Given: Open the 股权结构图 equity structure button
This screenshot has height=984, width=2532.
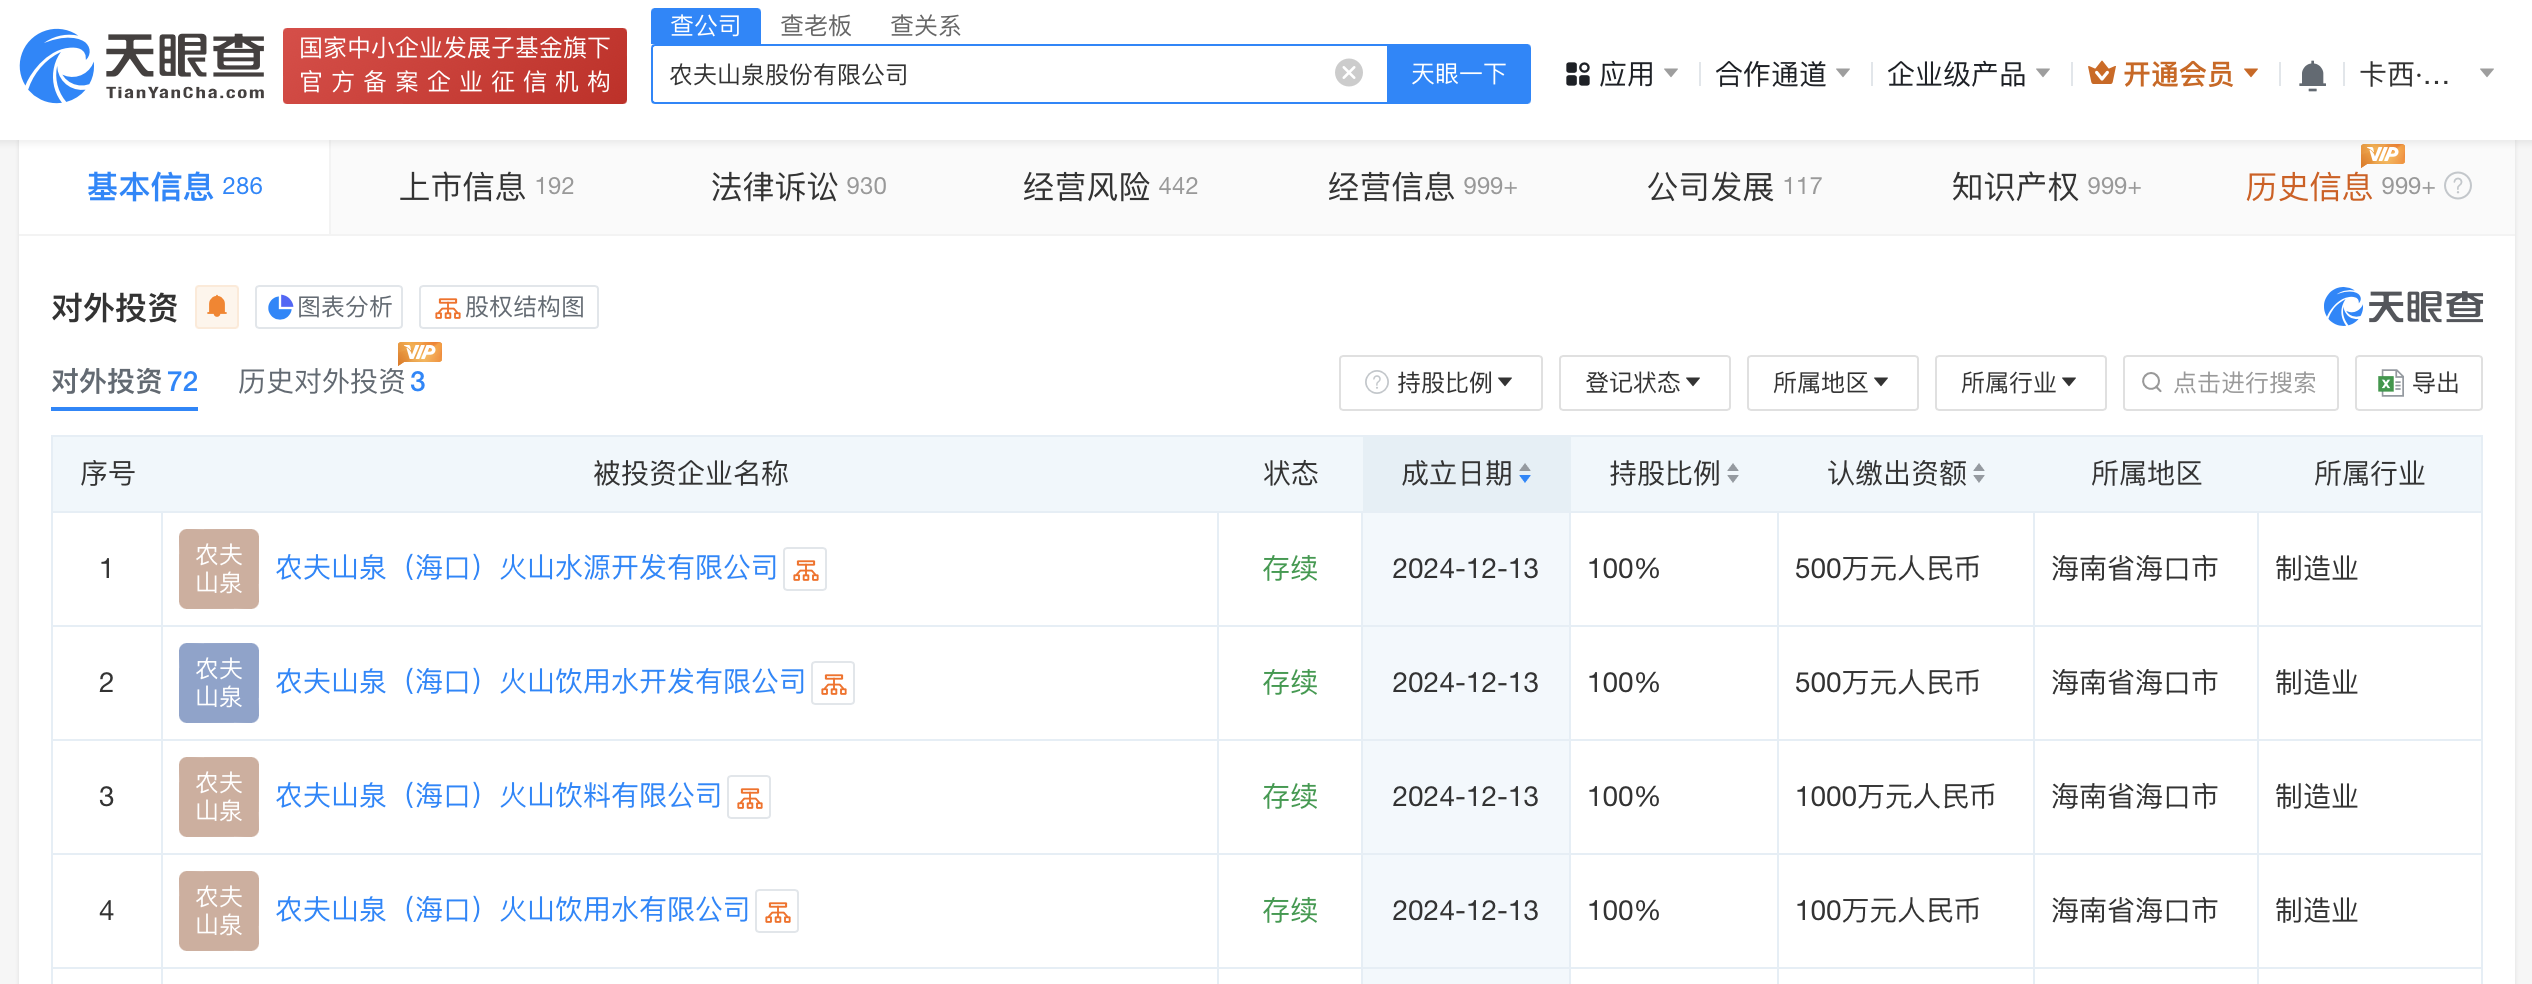Looking at the screenshot, I should (x=509, y=307).
